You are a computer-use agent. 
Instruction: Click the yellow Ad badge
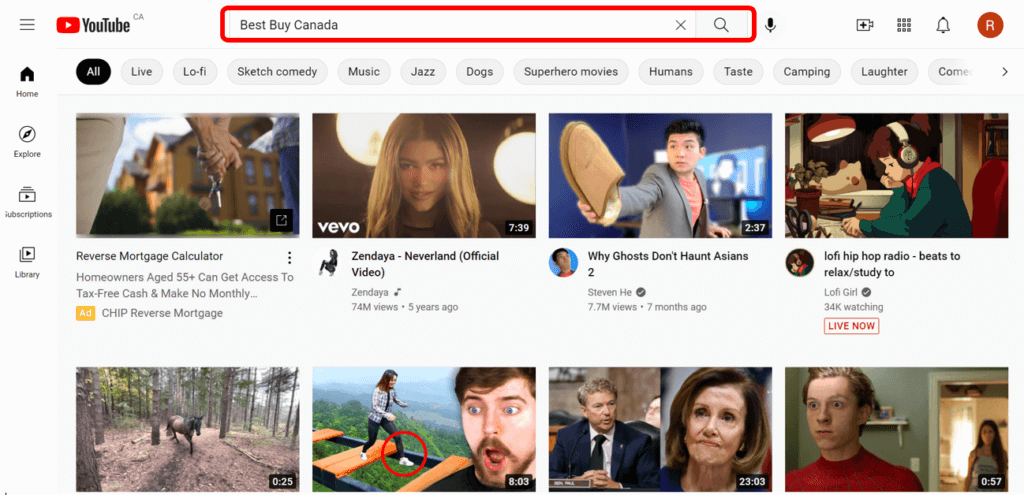point(86,313)
